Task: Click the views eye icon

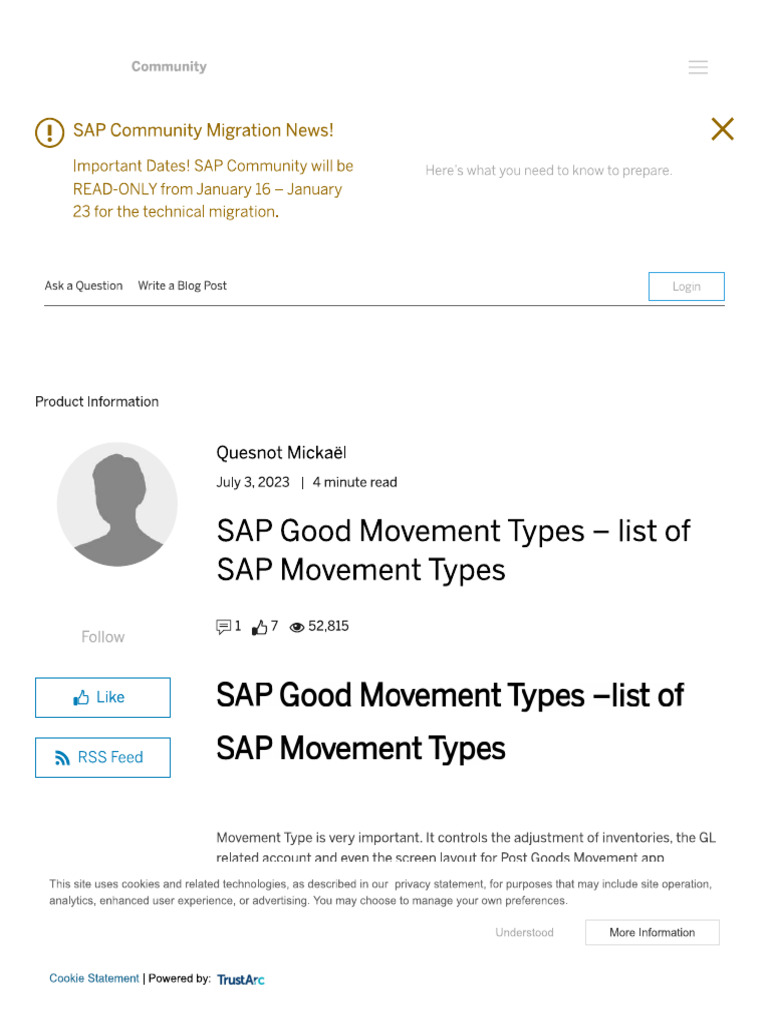Action: (297, 627)
